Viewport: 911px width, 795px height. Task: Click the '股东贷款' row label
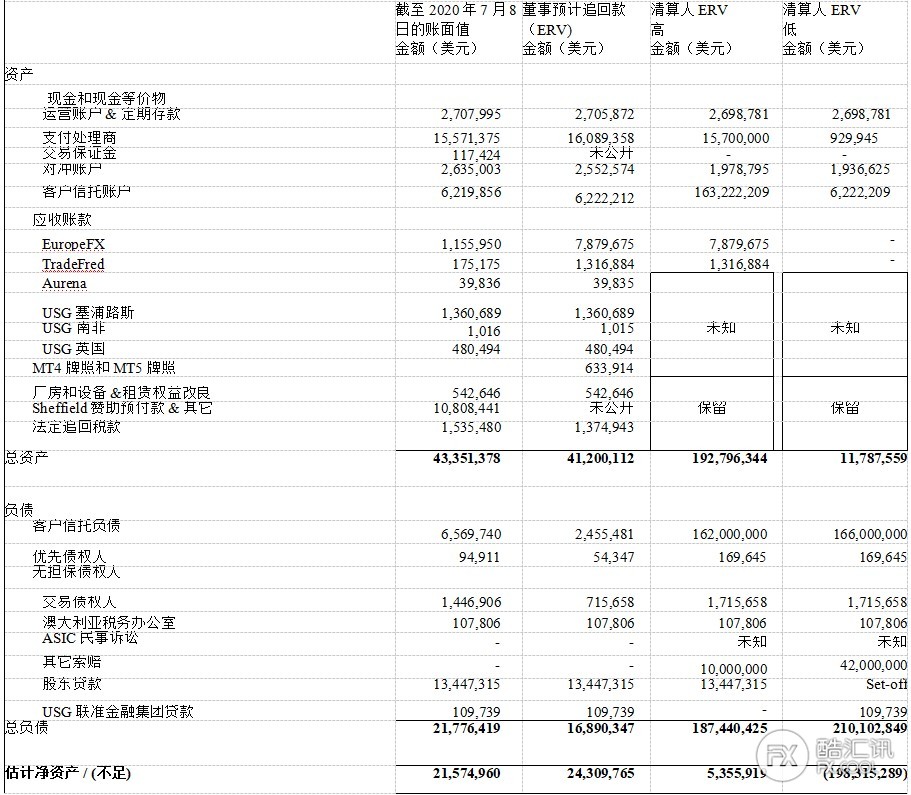72,684
